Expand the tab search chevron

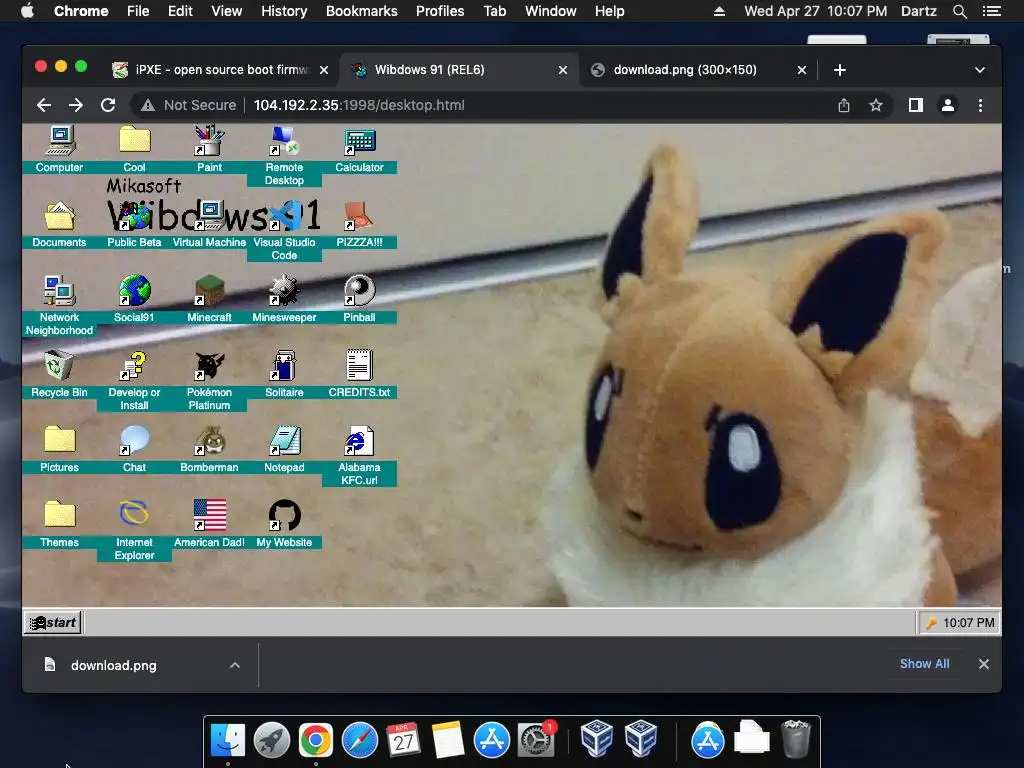[x=980, y=70]
